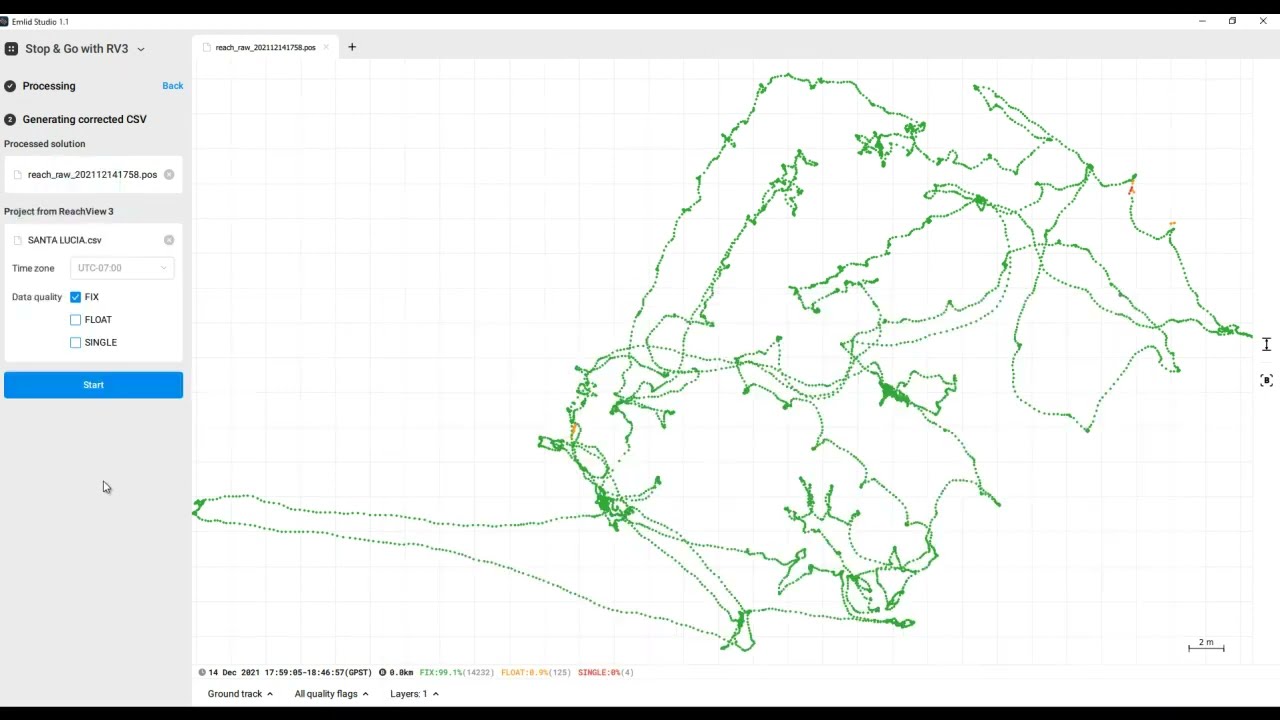Click the FIX:99.1% status readout
Viewport: 1280px width, 720px height.
(x=457, y=673)
